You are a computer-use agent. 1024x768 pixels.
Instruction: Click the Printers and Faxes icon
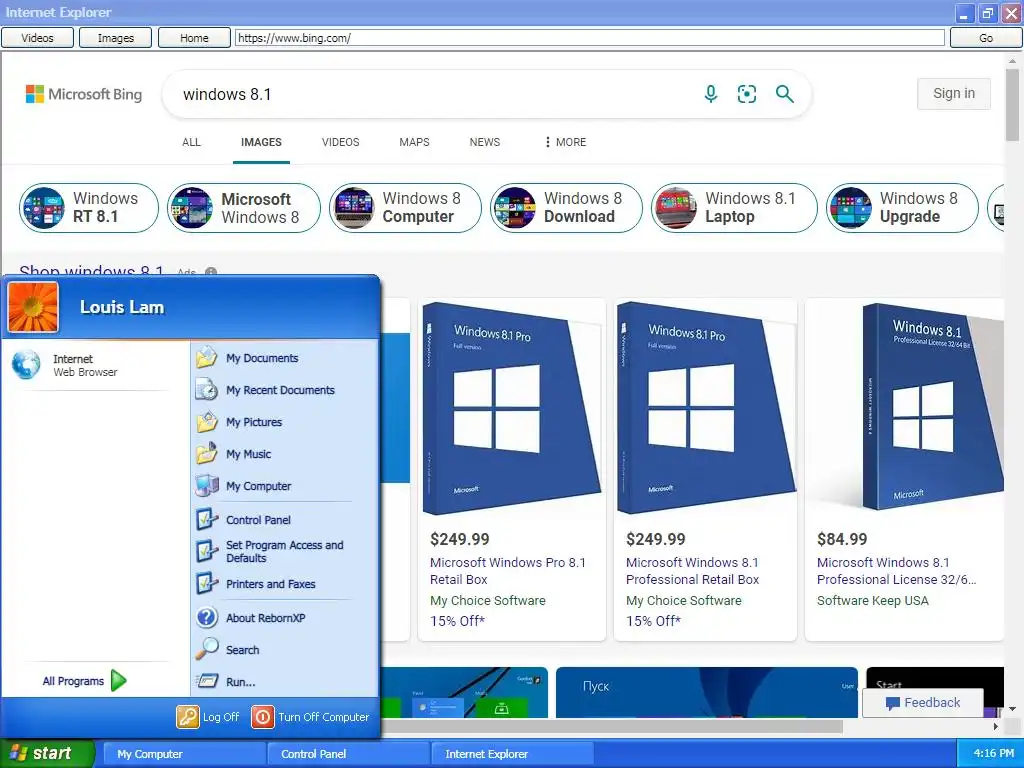pyautogui.click(x=207, y=584)
